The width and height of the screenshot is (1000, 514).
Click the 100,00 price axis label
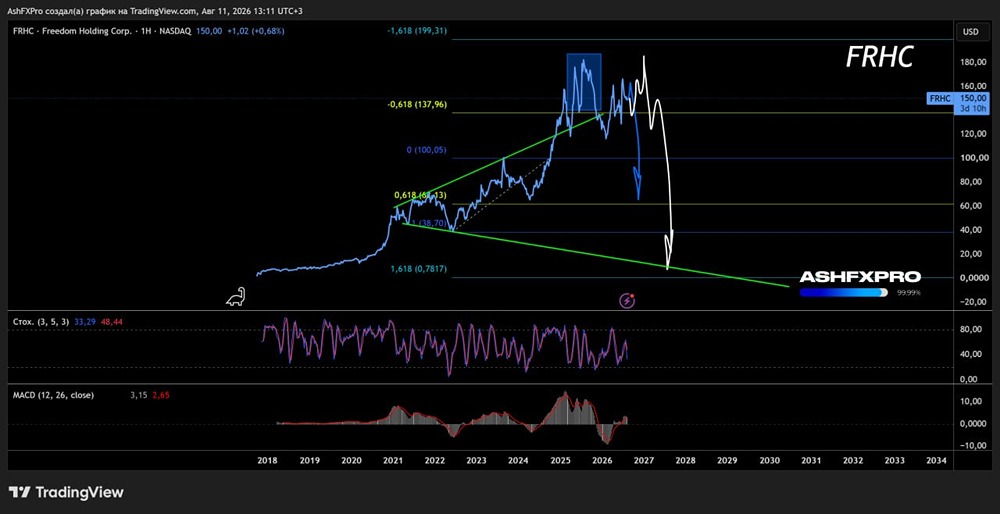tap(973, 158)
